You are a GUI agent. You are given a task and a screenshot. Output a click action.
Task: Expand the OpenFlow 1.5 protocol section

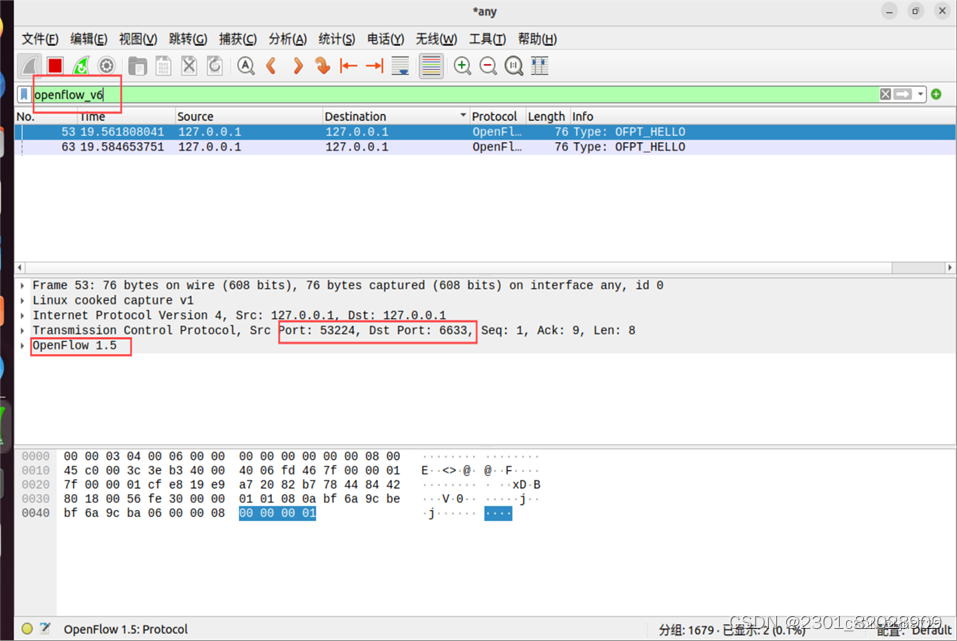click(x=22, y=345)
